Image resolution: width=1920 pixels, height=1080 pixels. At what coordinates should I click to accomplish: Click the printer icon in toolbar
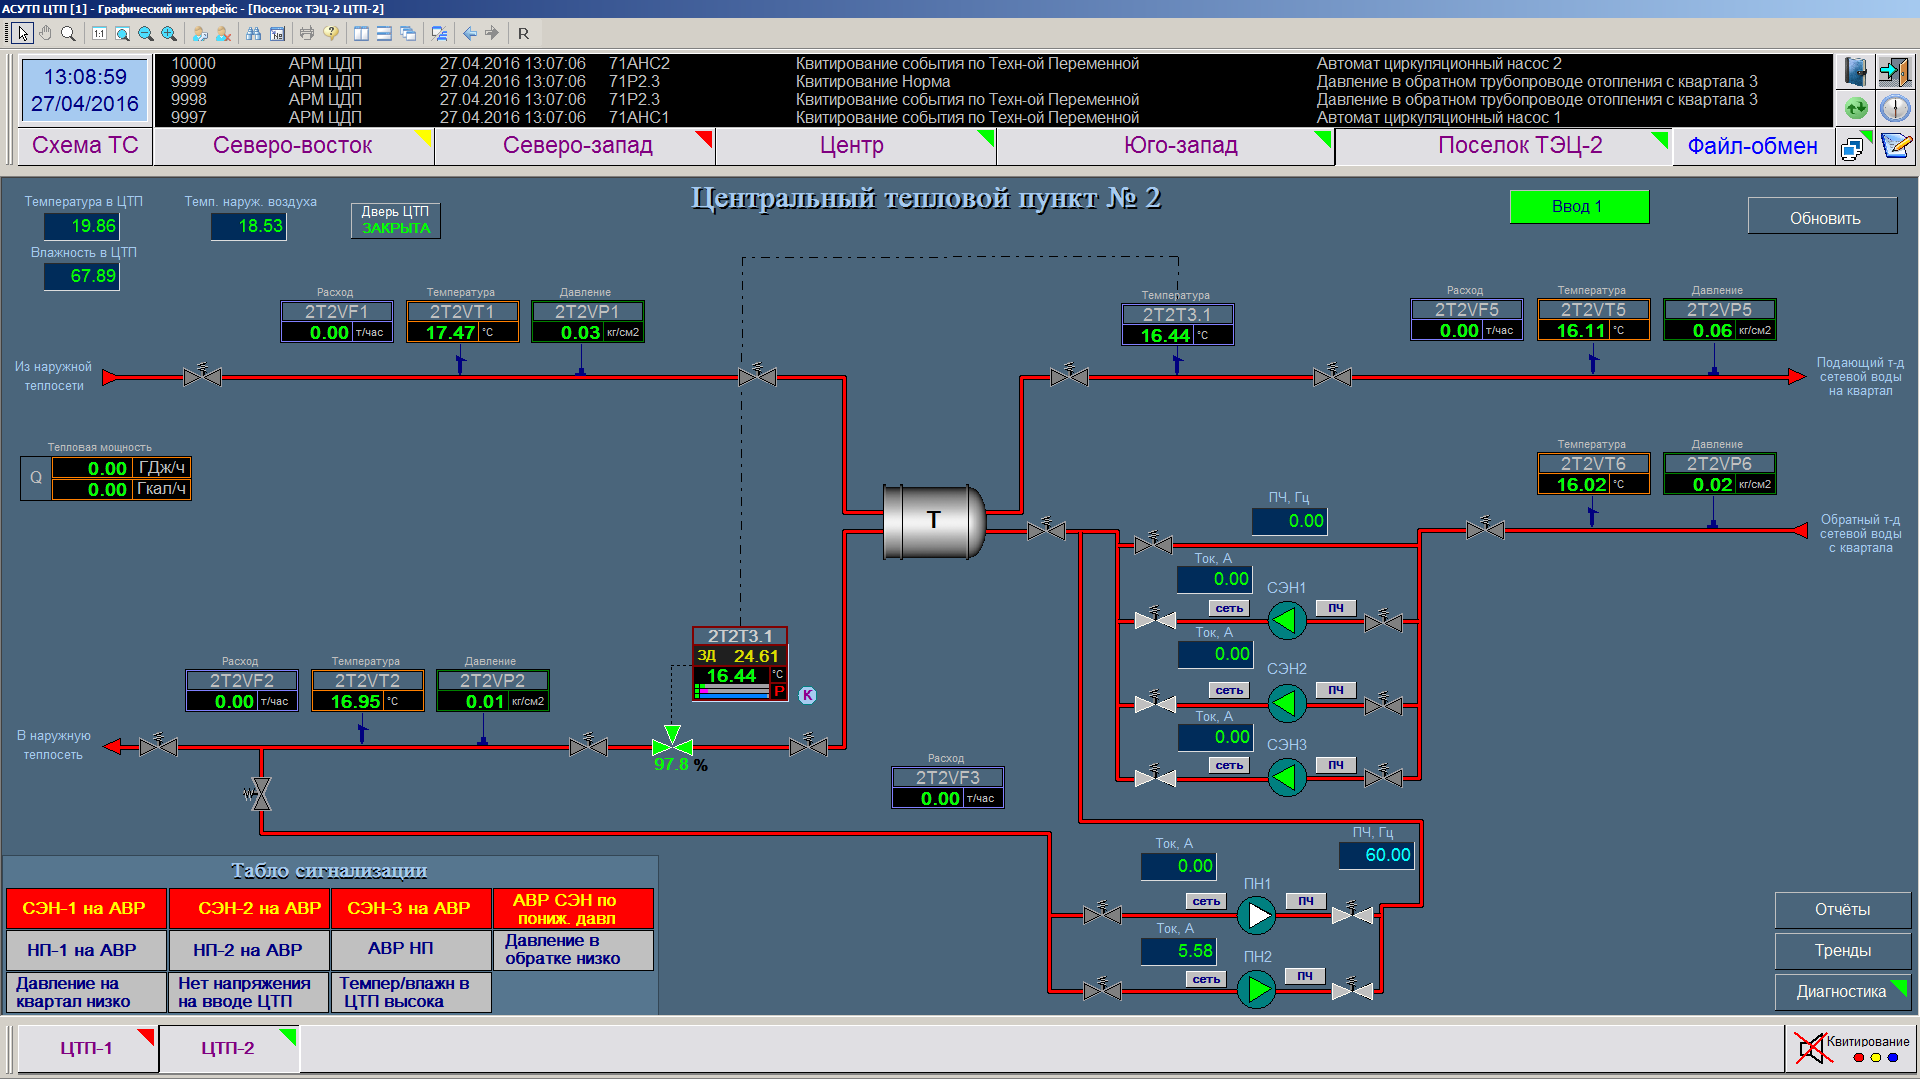(307, 34)
